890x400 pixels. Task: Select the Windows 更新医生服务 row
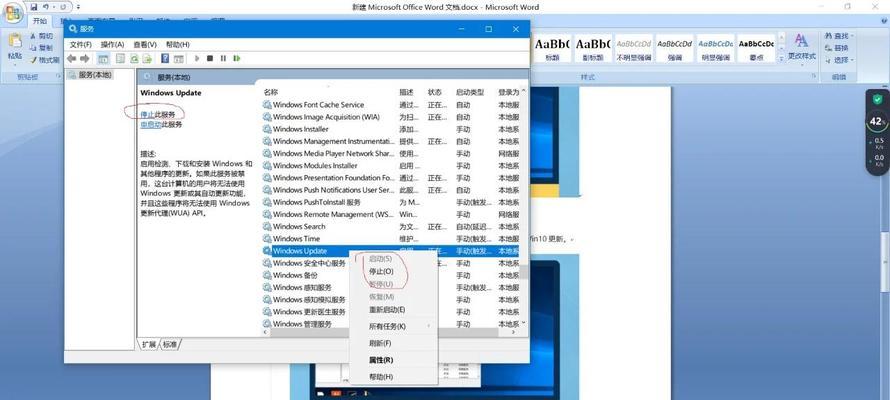391,311
